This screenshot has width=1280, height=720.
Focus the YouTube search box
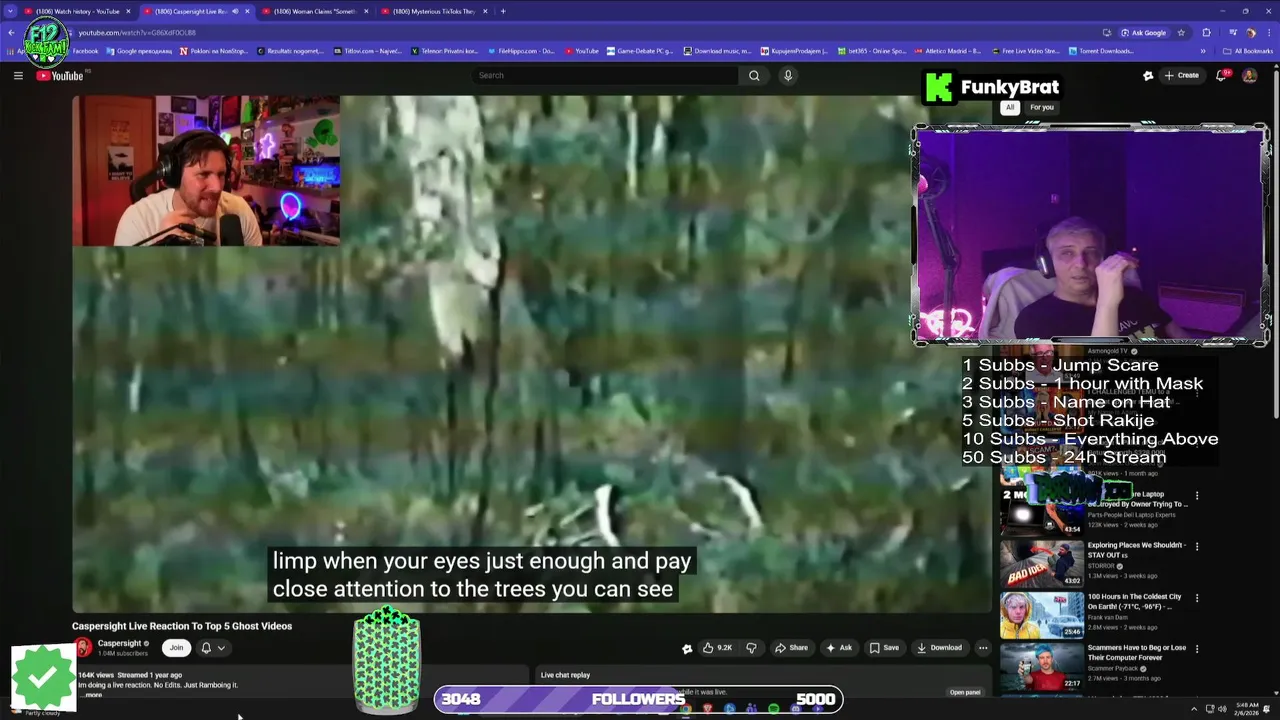coord(606,75)
